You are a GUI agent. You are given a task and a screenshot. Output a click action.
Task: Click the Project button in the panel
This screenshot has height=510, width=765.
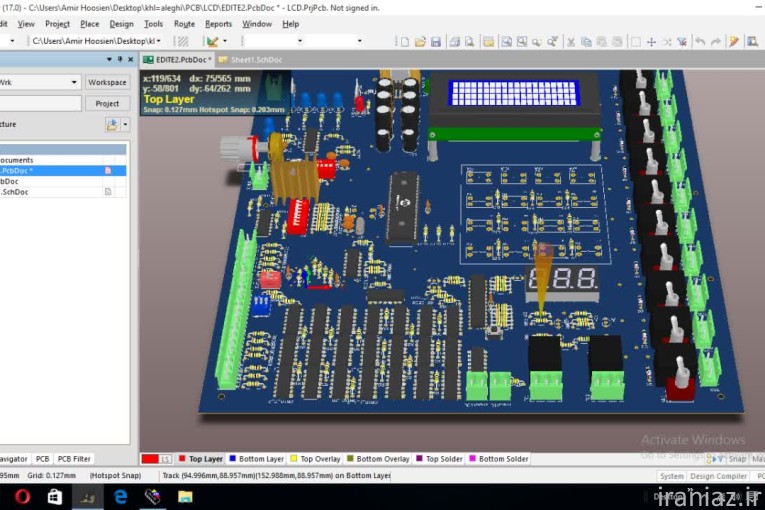point(107,103)
